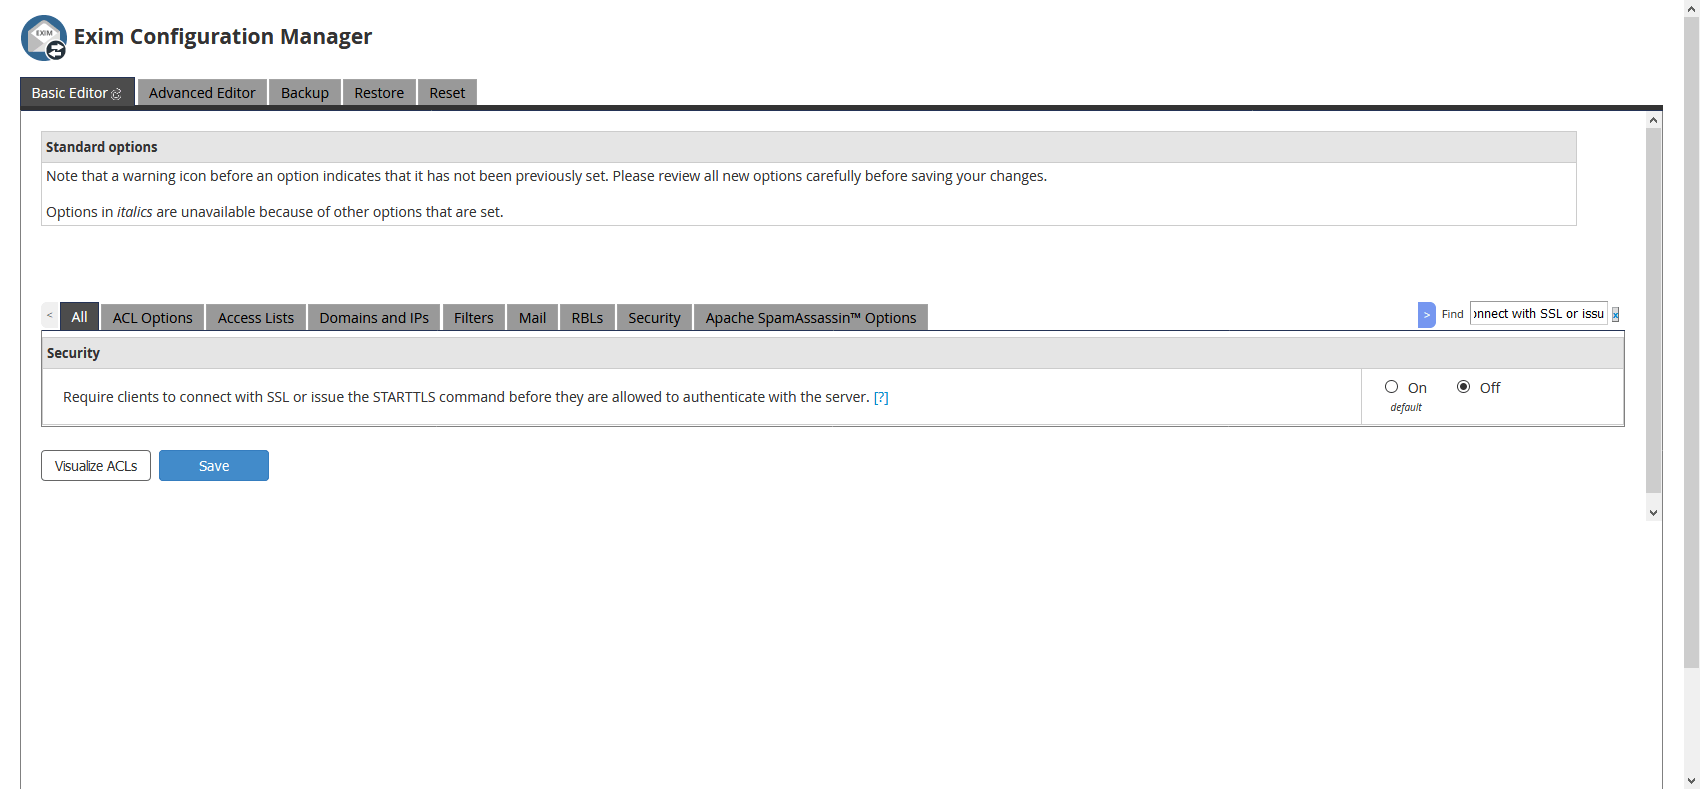Screen dimensions: 1700x789
Task: Open Domains and IPs category
Action: coord(374,317)
